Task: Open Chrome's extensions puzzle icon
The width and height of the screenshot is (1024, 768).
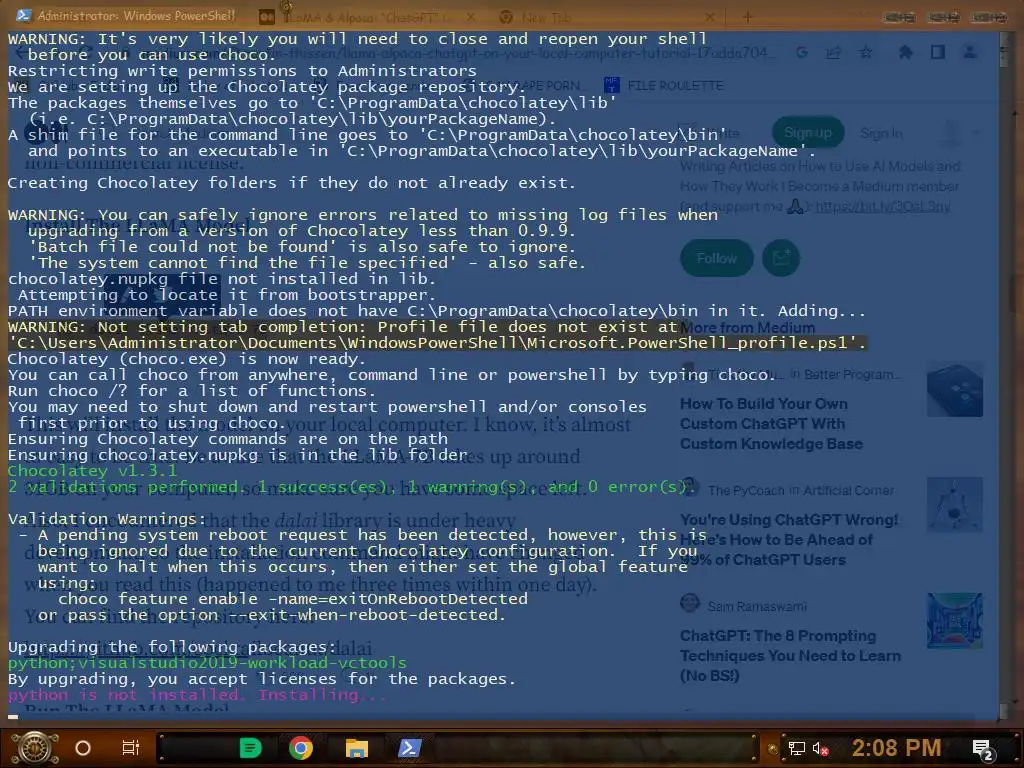Action: click(906, 52)
